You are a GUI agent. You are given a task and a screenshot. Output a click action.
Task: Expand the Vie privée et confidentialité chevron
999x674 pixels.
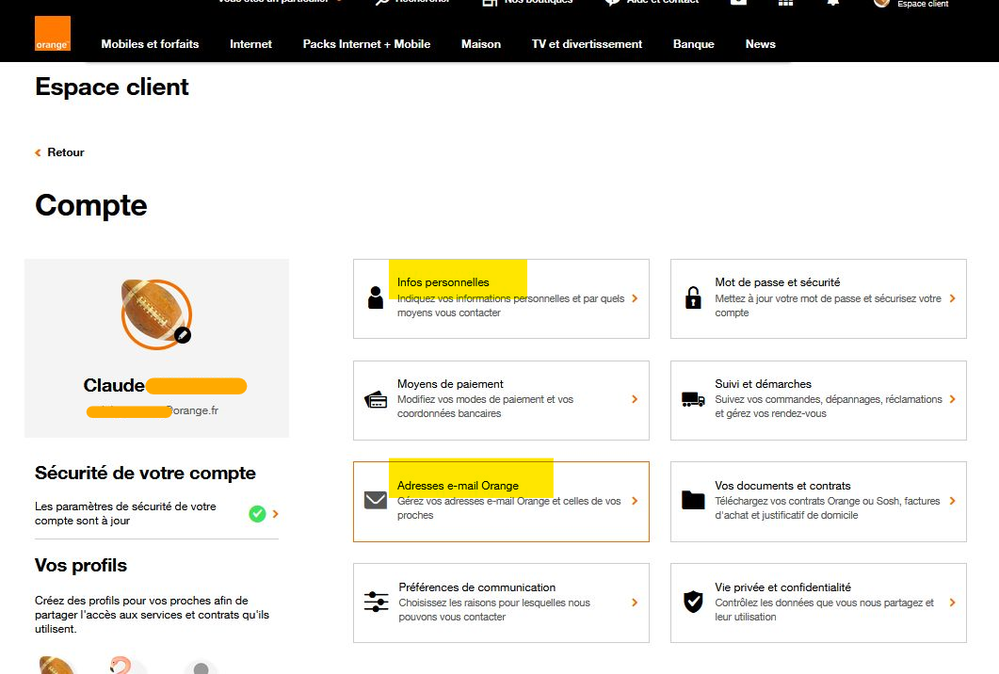tap(952, 602)
